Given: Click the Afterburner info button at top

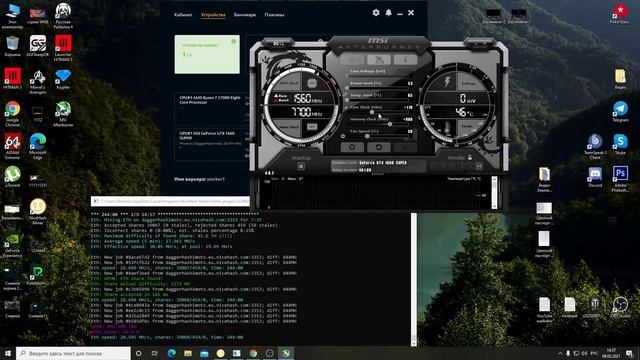Looking at the screenshot, I should [405, 60].
